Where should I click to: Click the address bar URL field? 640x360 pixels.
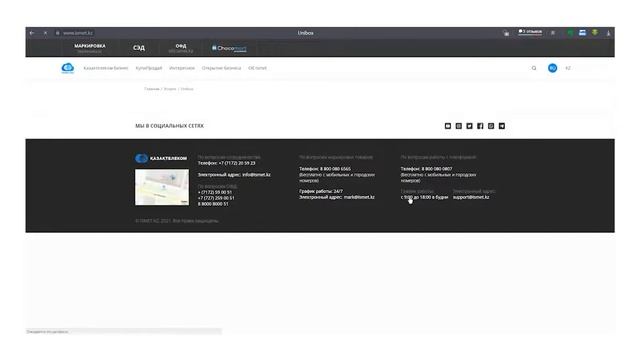(x=78, y=33)
